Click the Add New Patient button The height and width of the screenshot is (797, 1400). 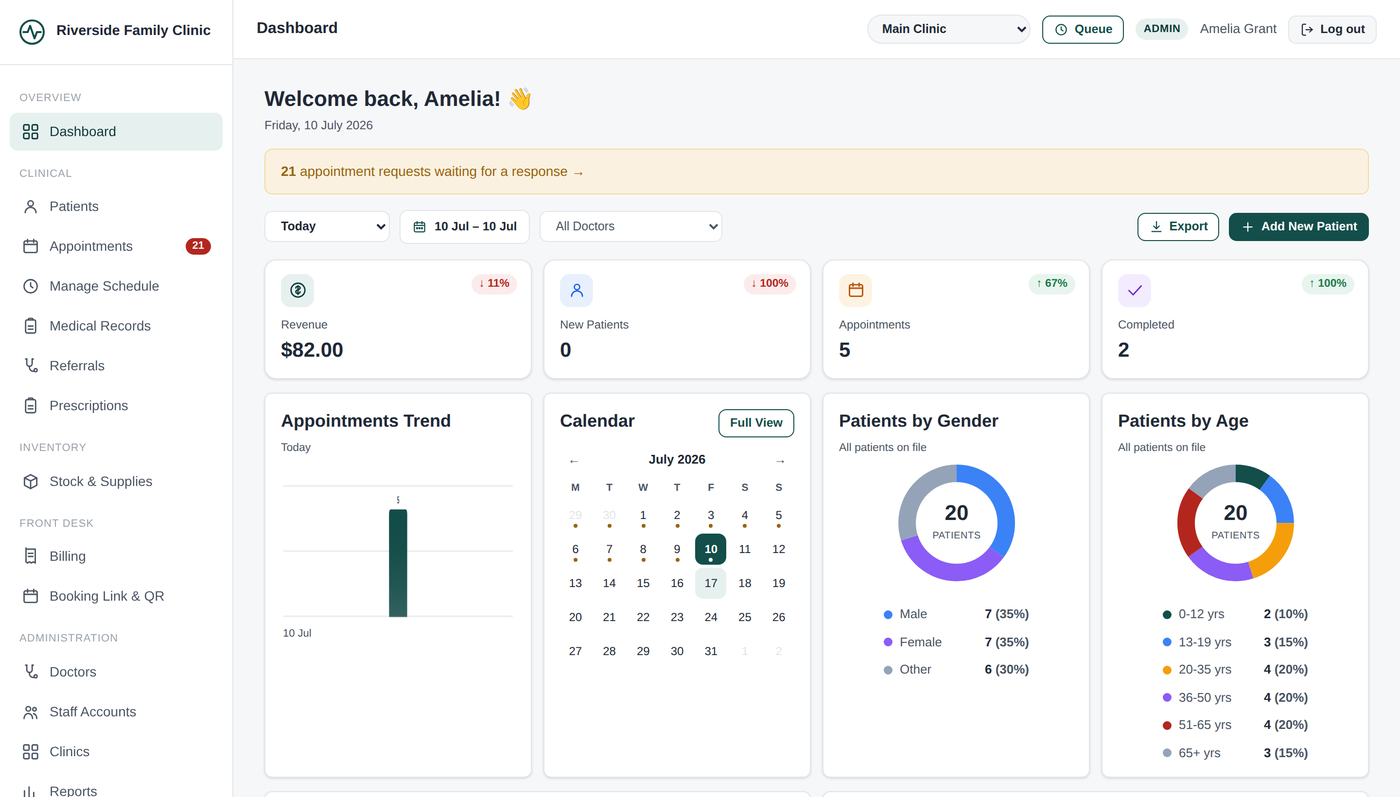click(x=1299, y=226)
